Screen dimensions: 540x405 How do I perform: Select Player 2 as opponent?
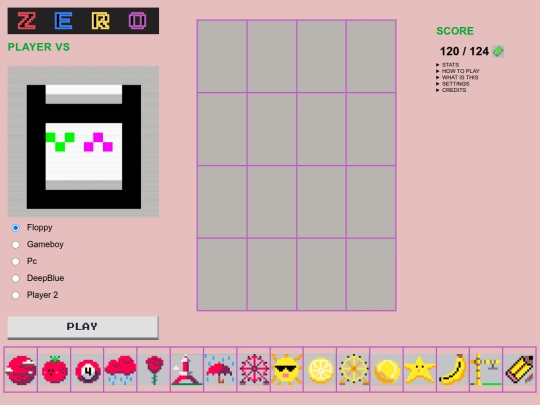[x=15, y=295]
